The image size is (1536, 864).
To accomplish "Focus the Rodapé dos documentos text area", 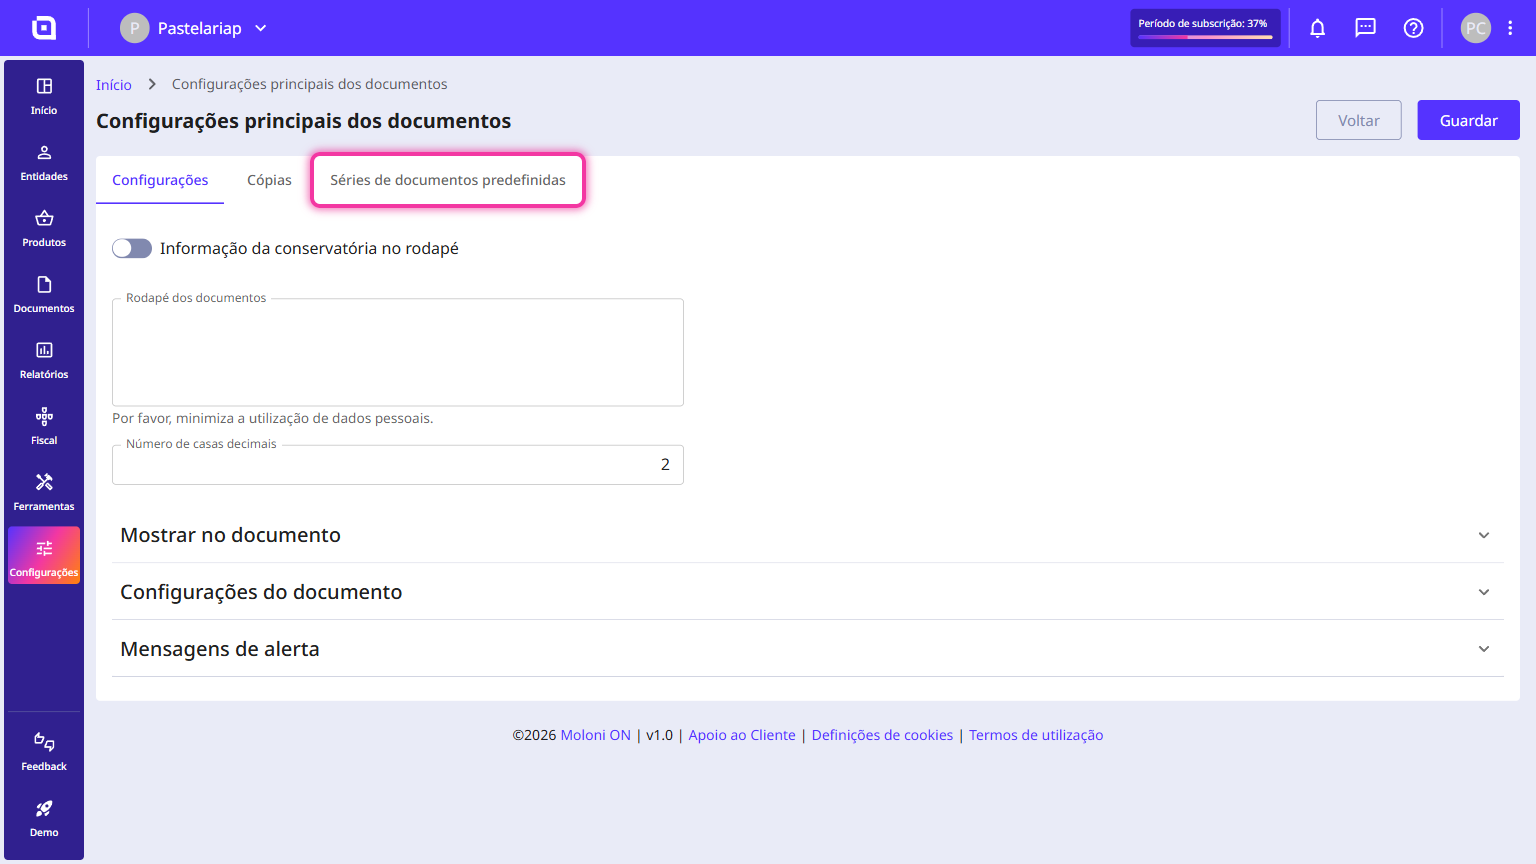I will [398, 352].
